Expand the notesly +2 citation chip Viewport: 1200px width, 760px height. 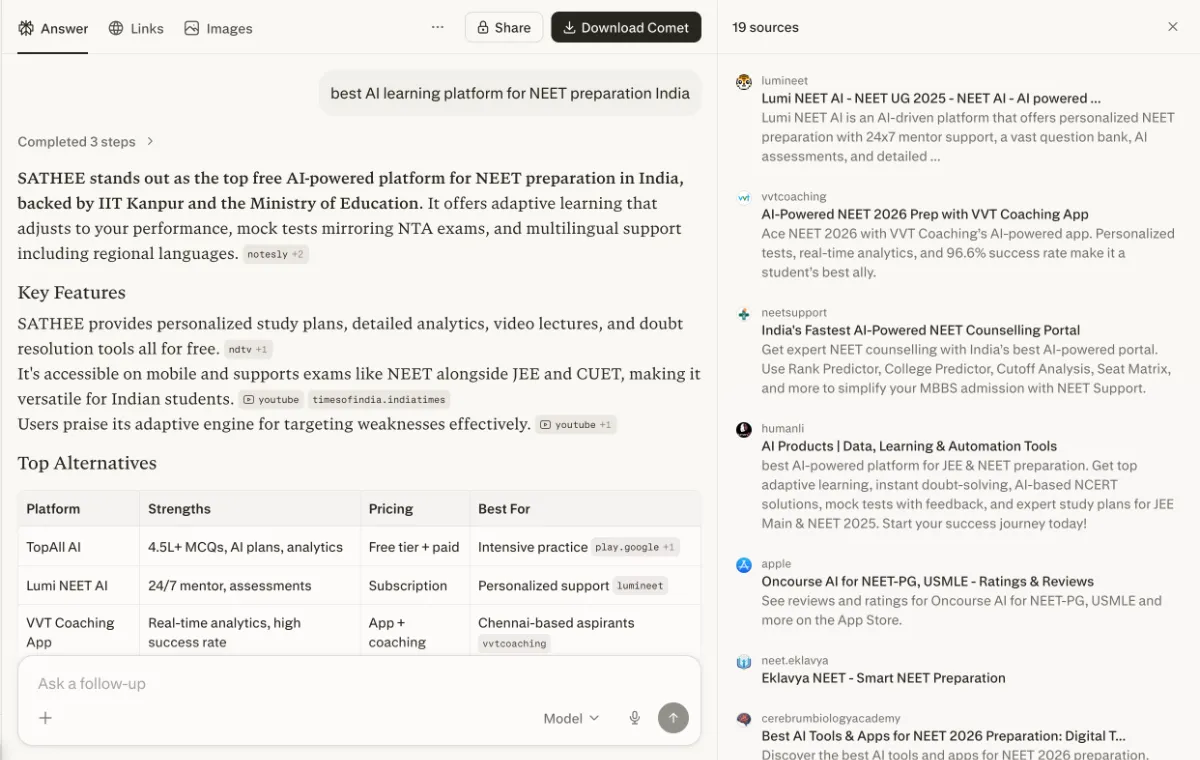point(277,254)
